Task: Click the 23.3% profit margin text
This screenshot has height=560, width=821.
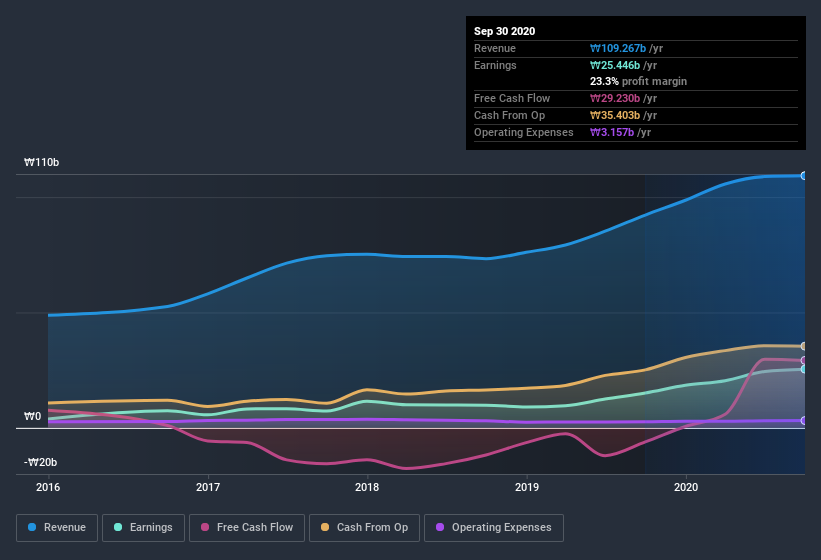Action: pos(638,81)
